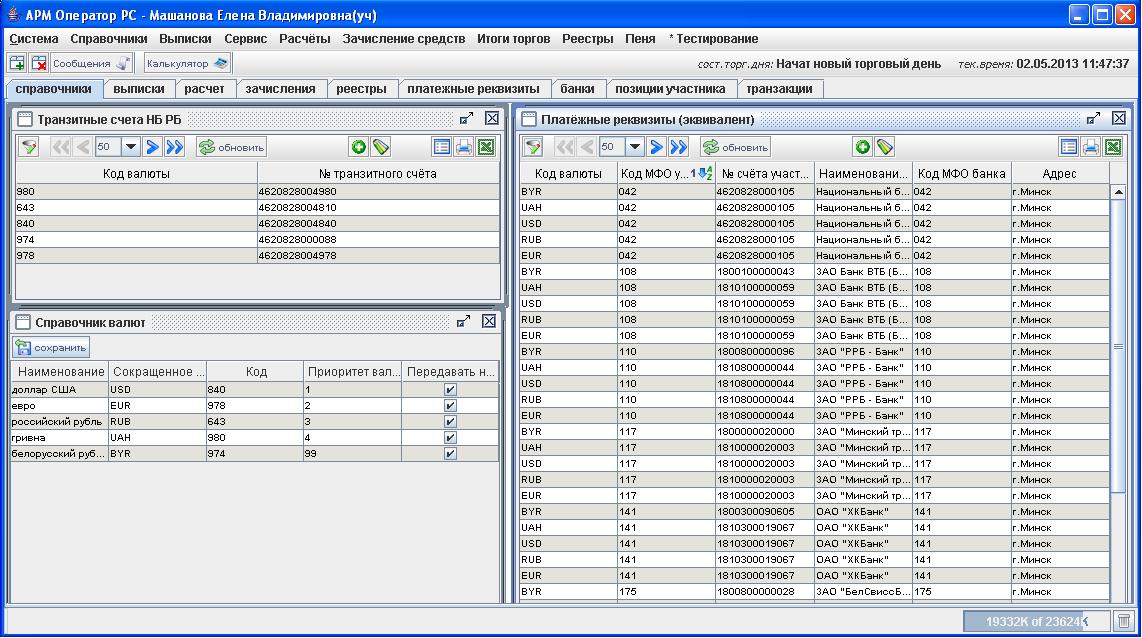Viewport: 1142px width, 638px height.
Task: Go to last page in Платёжные реквизиты
Action: (679, 147)
